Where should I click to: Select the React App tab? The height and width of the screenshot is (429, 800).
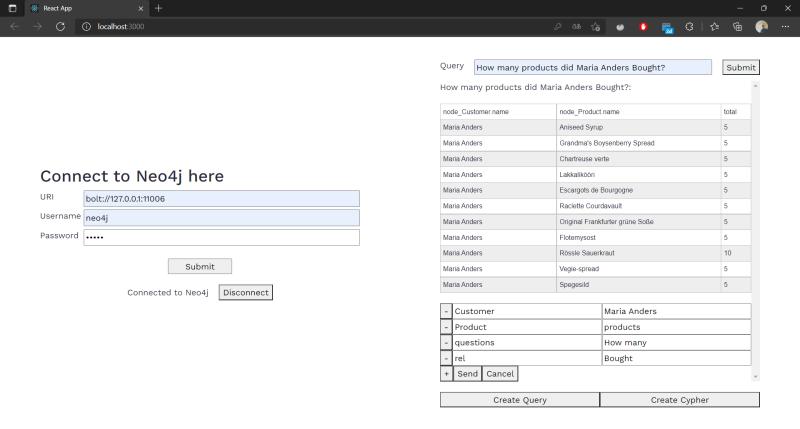[80, 8]
